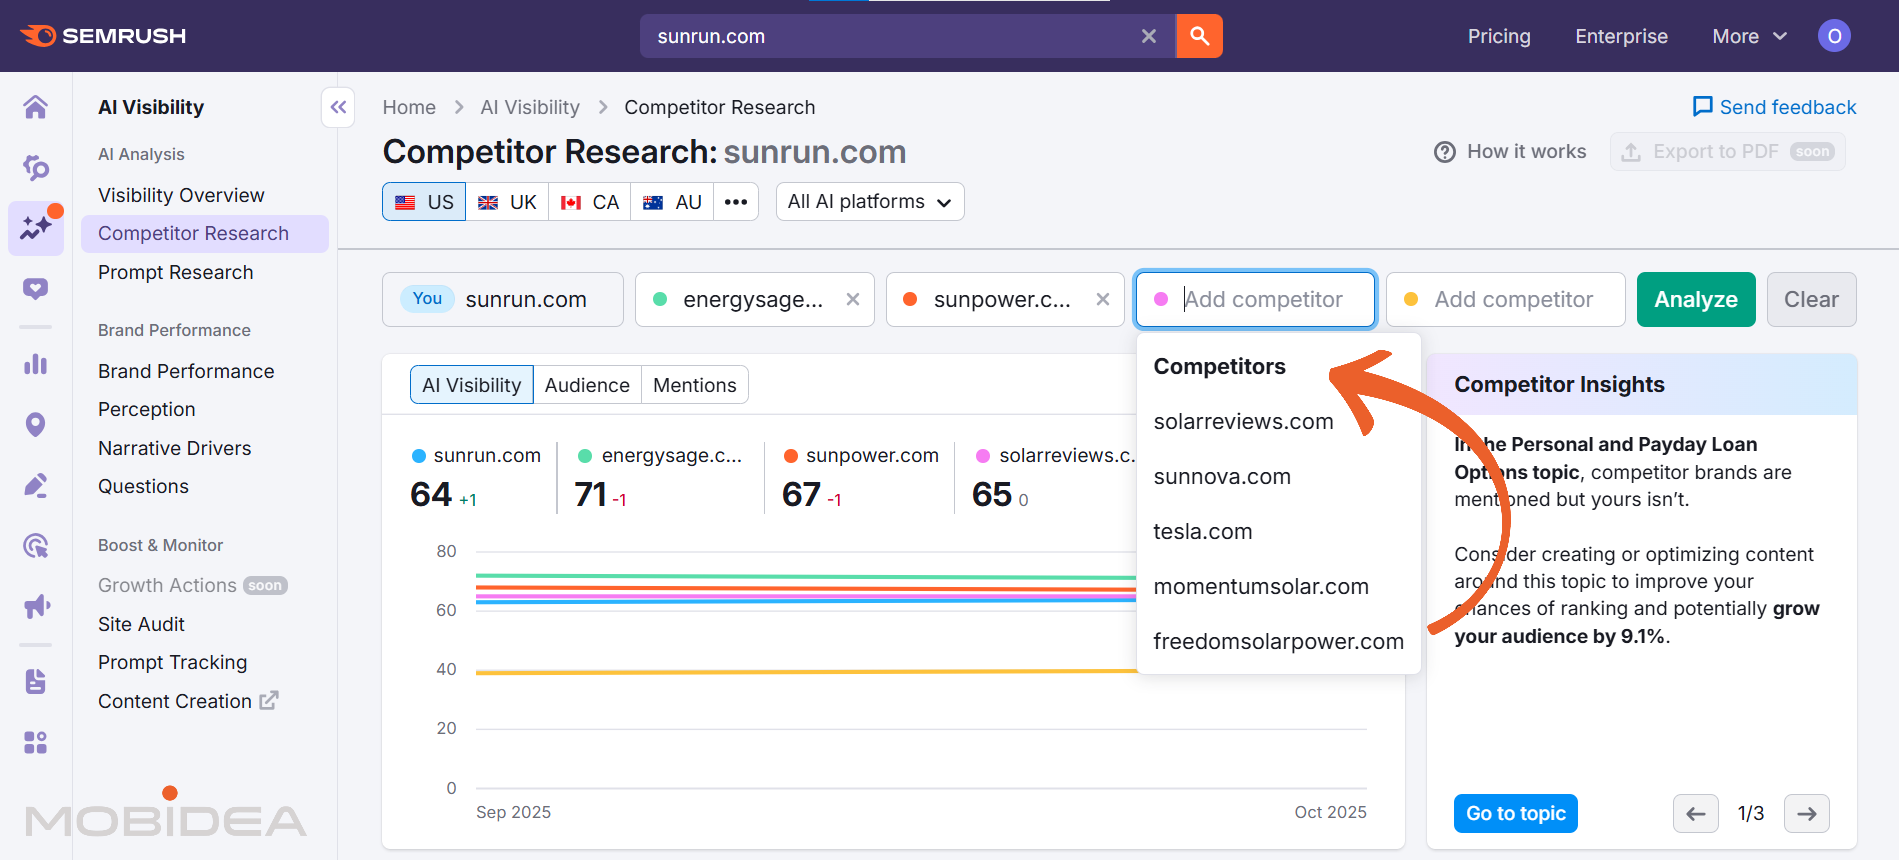Viewport: 1899px width, 860px height.
Task: Toggle energysage.com series in chart legend
Action: click(x=660, y=456)
